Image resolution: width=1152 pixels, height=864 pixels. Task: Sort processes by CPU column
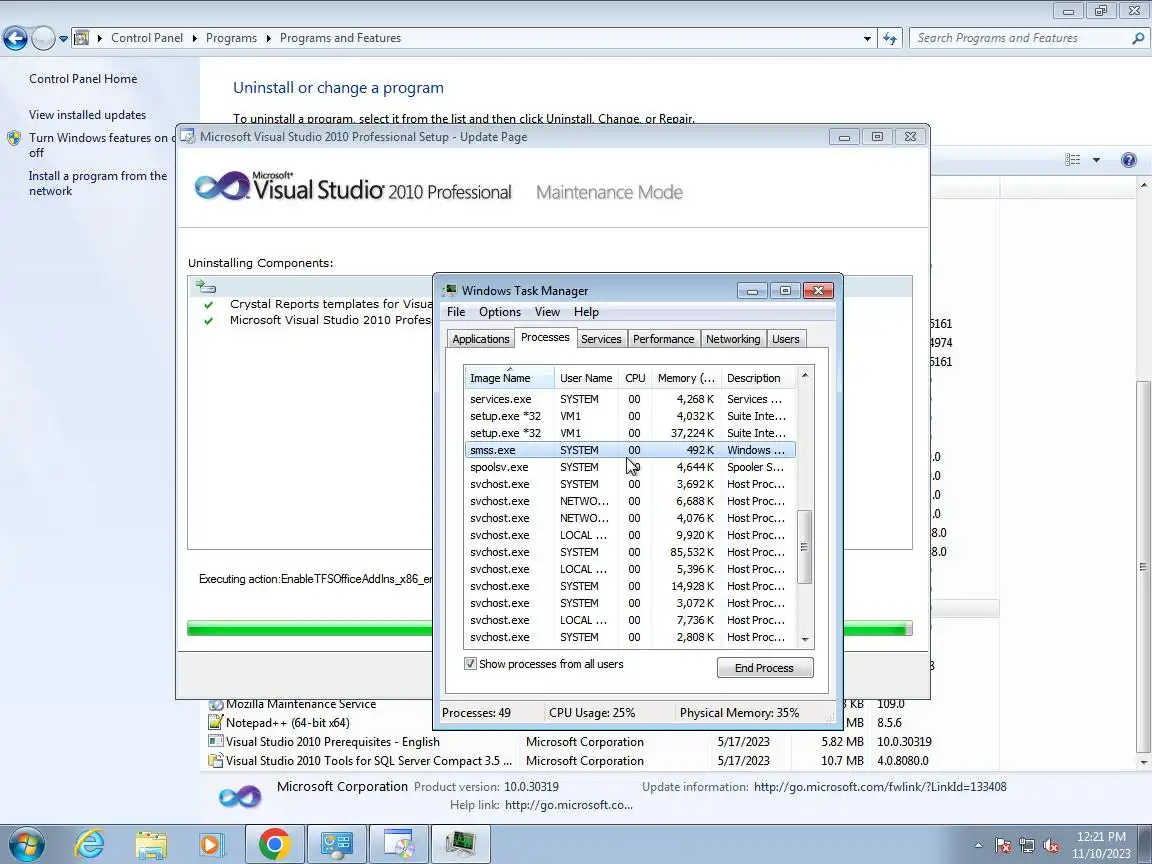[x=635, y=378]
